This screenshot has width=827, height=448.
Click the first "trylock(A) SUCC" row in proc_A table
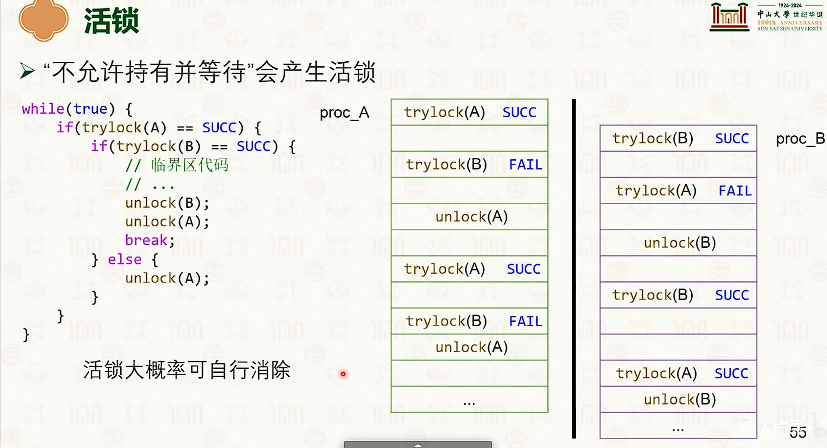pyautogui.click(x=469, y=112)
